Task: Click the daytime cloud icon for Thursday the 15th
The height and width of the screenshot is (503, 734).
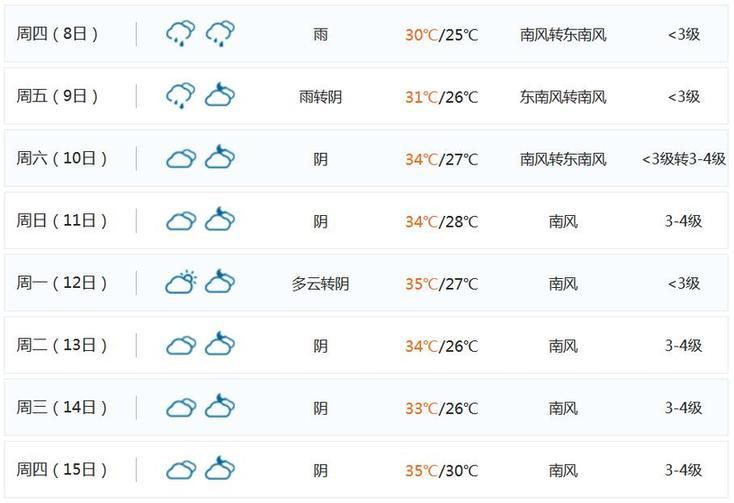Action: [x=180, y=470]
